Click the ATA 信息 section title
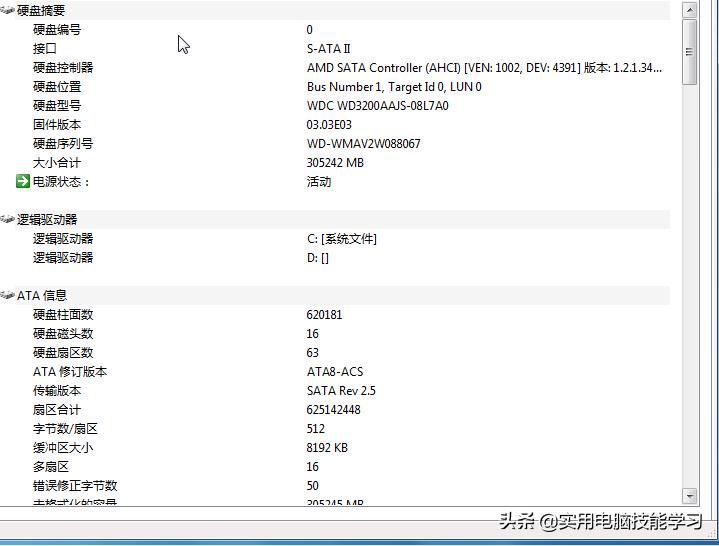 42,296
